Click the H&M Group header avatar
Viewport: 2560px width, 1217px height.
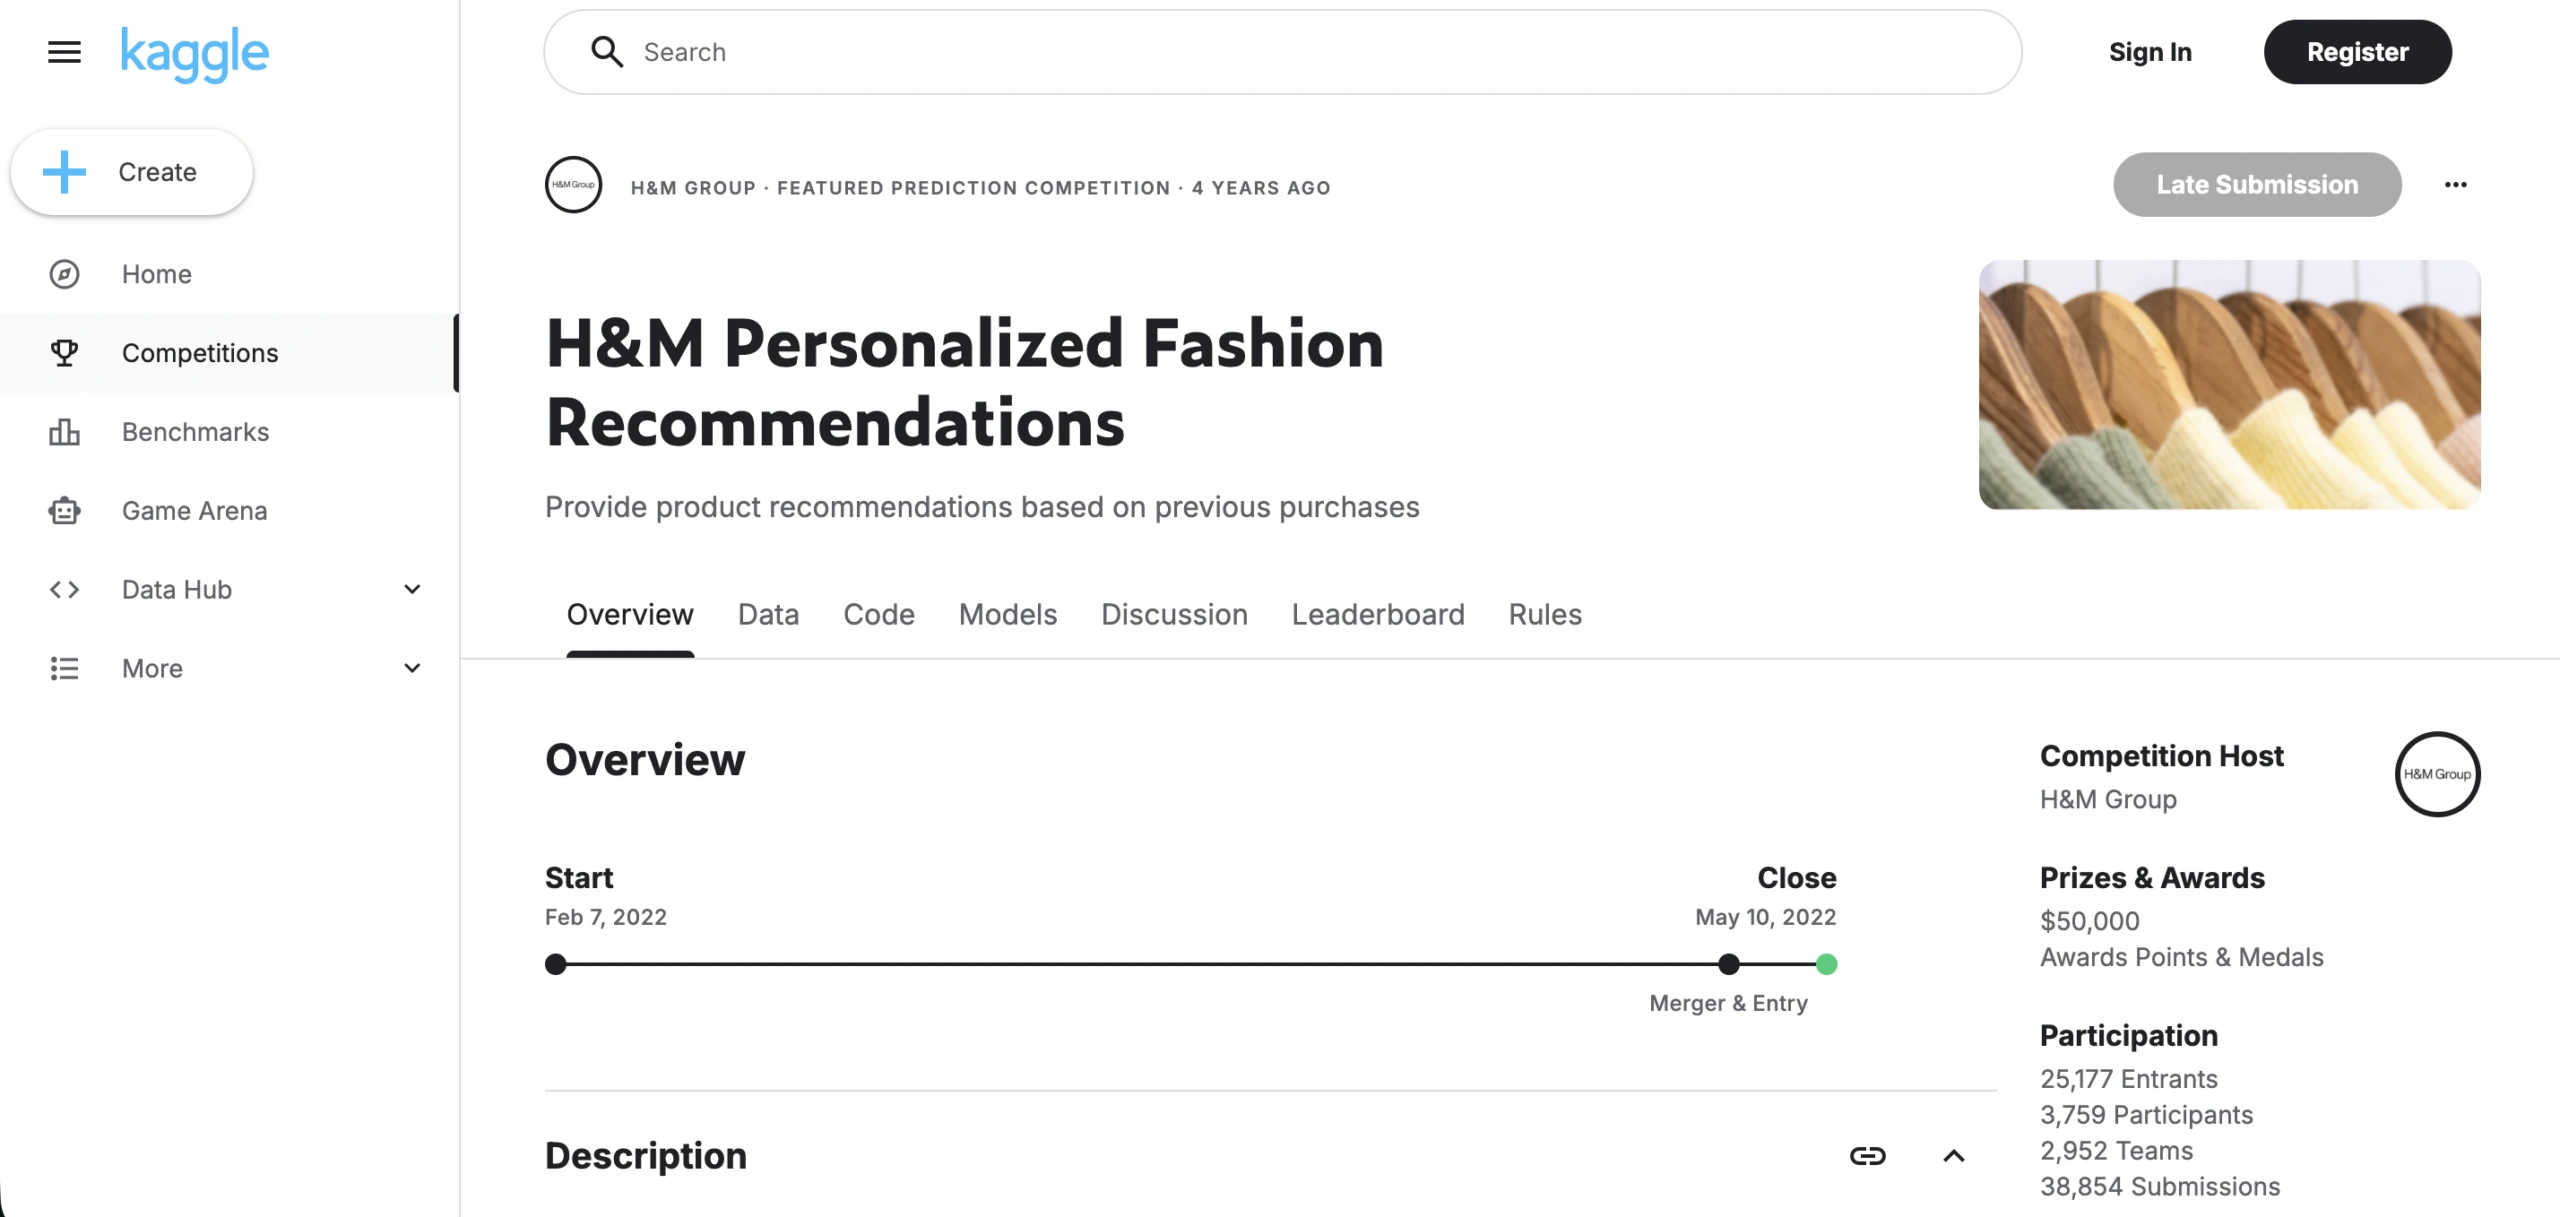click(573, 185)
